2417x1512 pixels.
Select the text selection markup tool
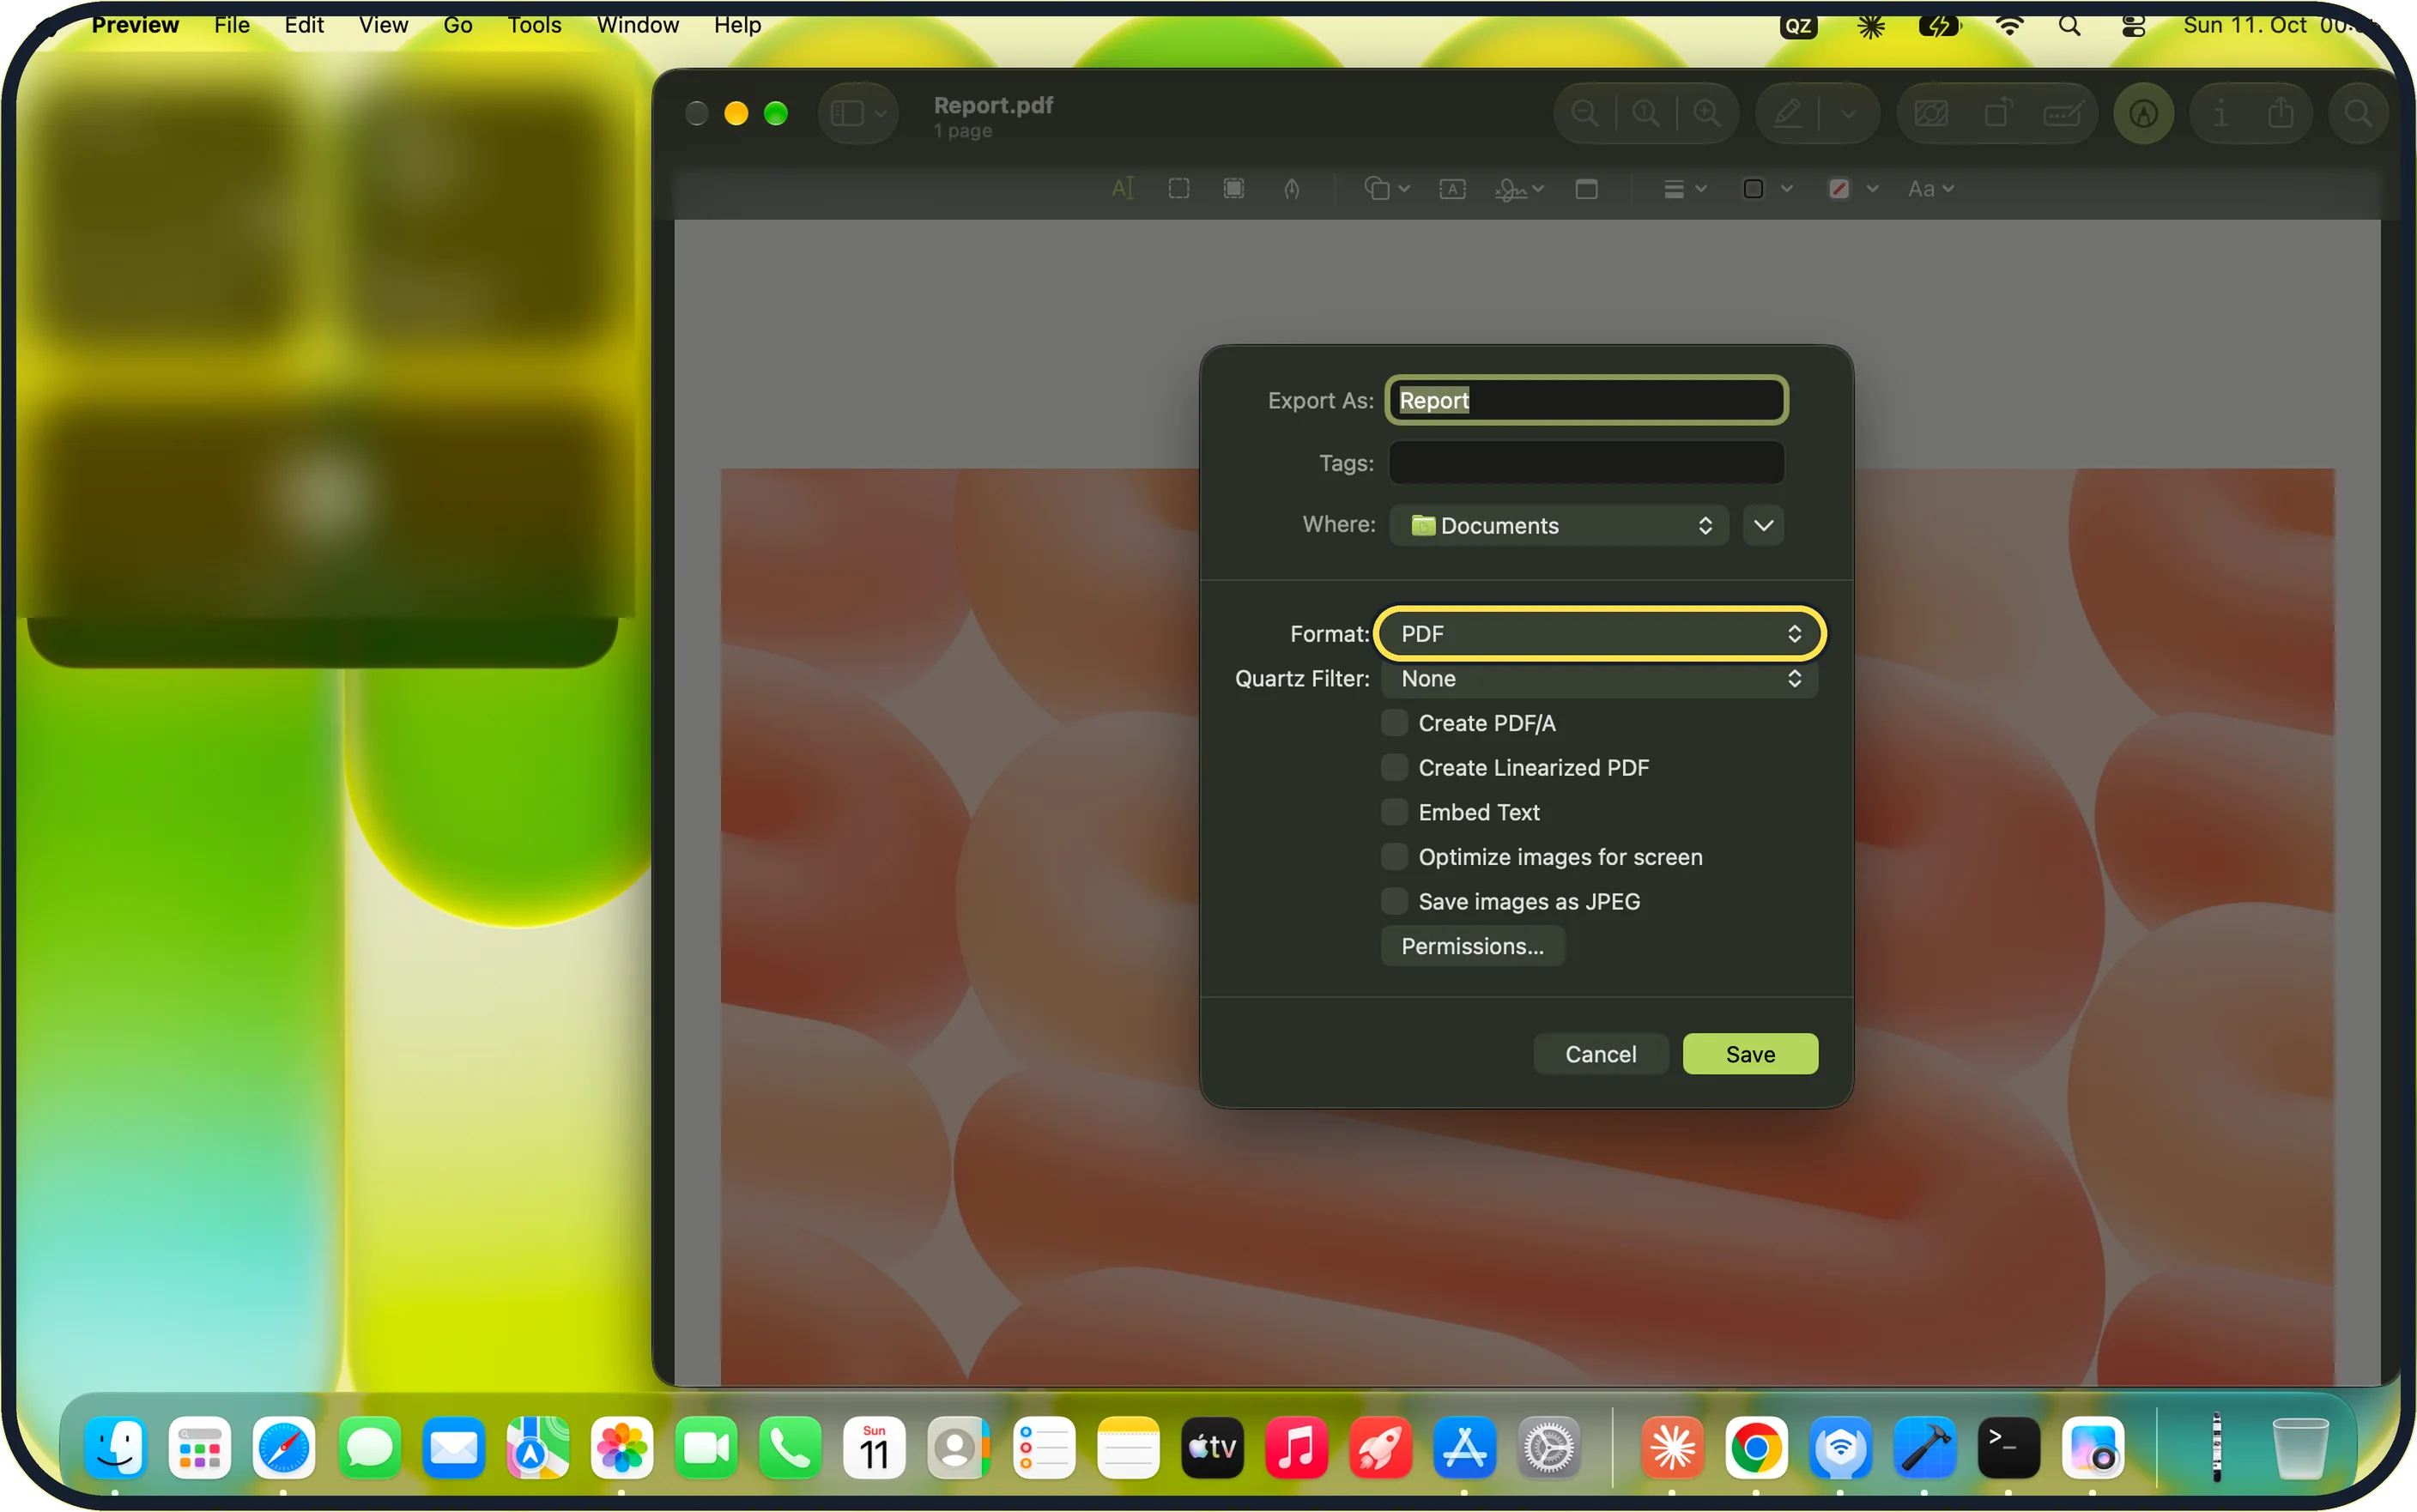(x=1123, y=189)
